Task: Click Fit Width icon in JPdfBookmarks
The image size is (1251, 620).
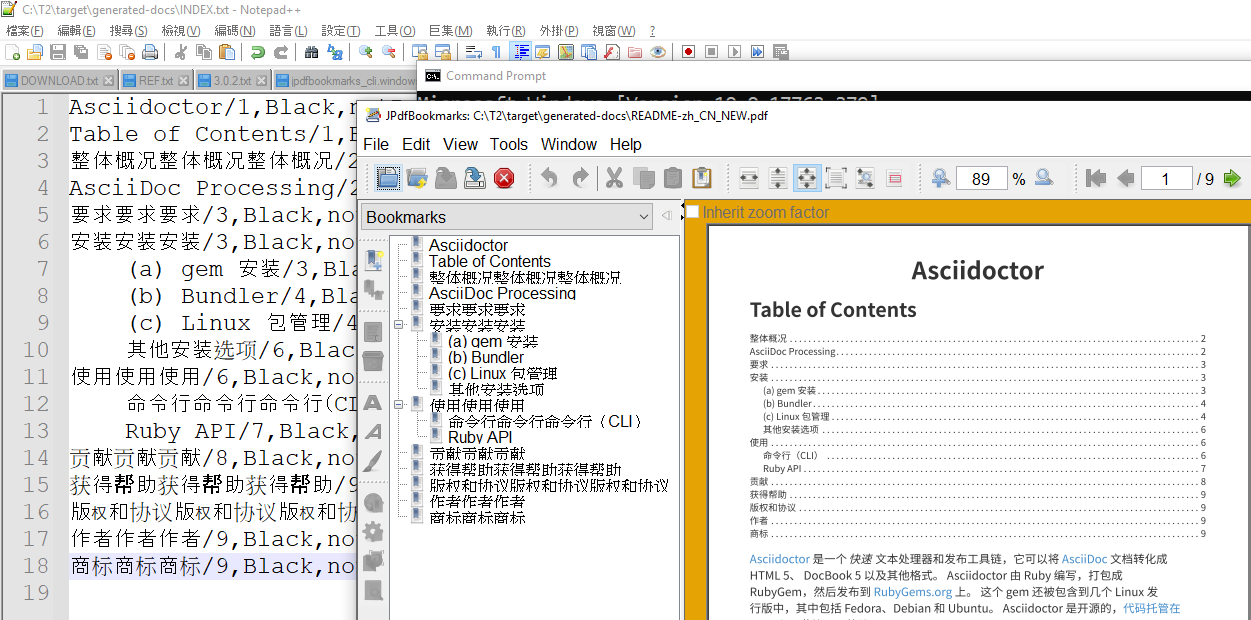Action: (x=749, y=178)
